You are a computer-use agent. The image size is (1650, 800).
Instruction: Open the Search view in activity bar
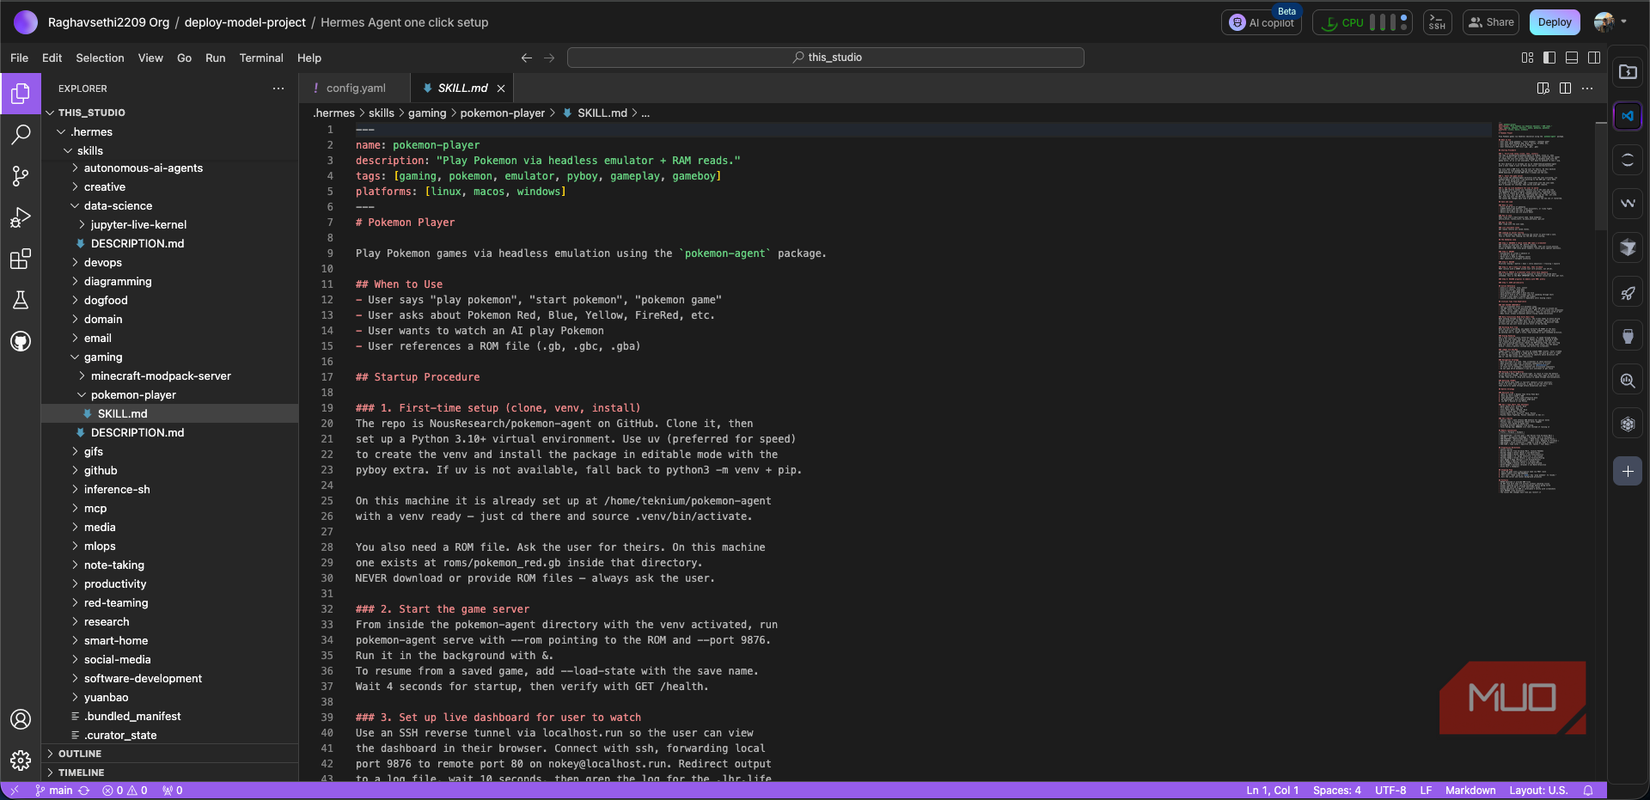point(20,134)
